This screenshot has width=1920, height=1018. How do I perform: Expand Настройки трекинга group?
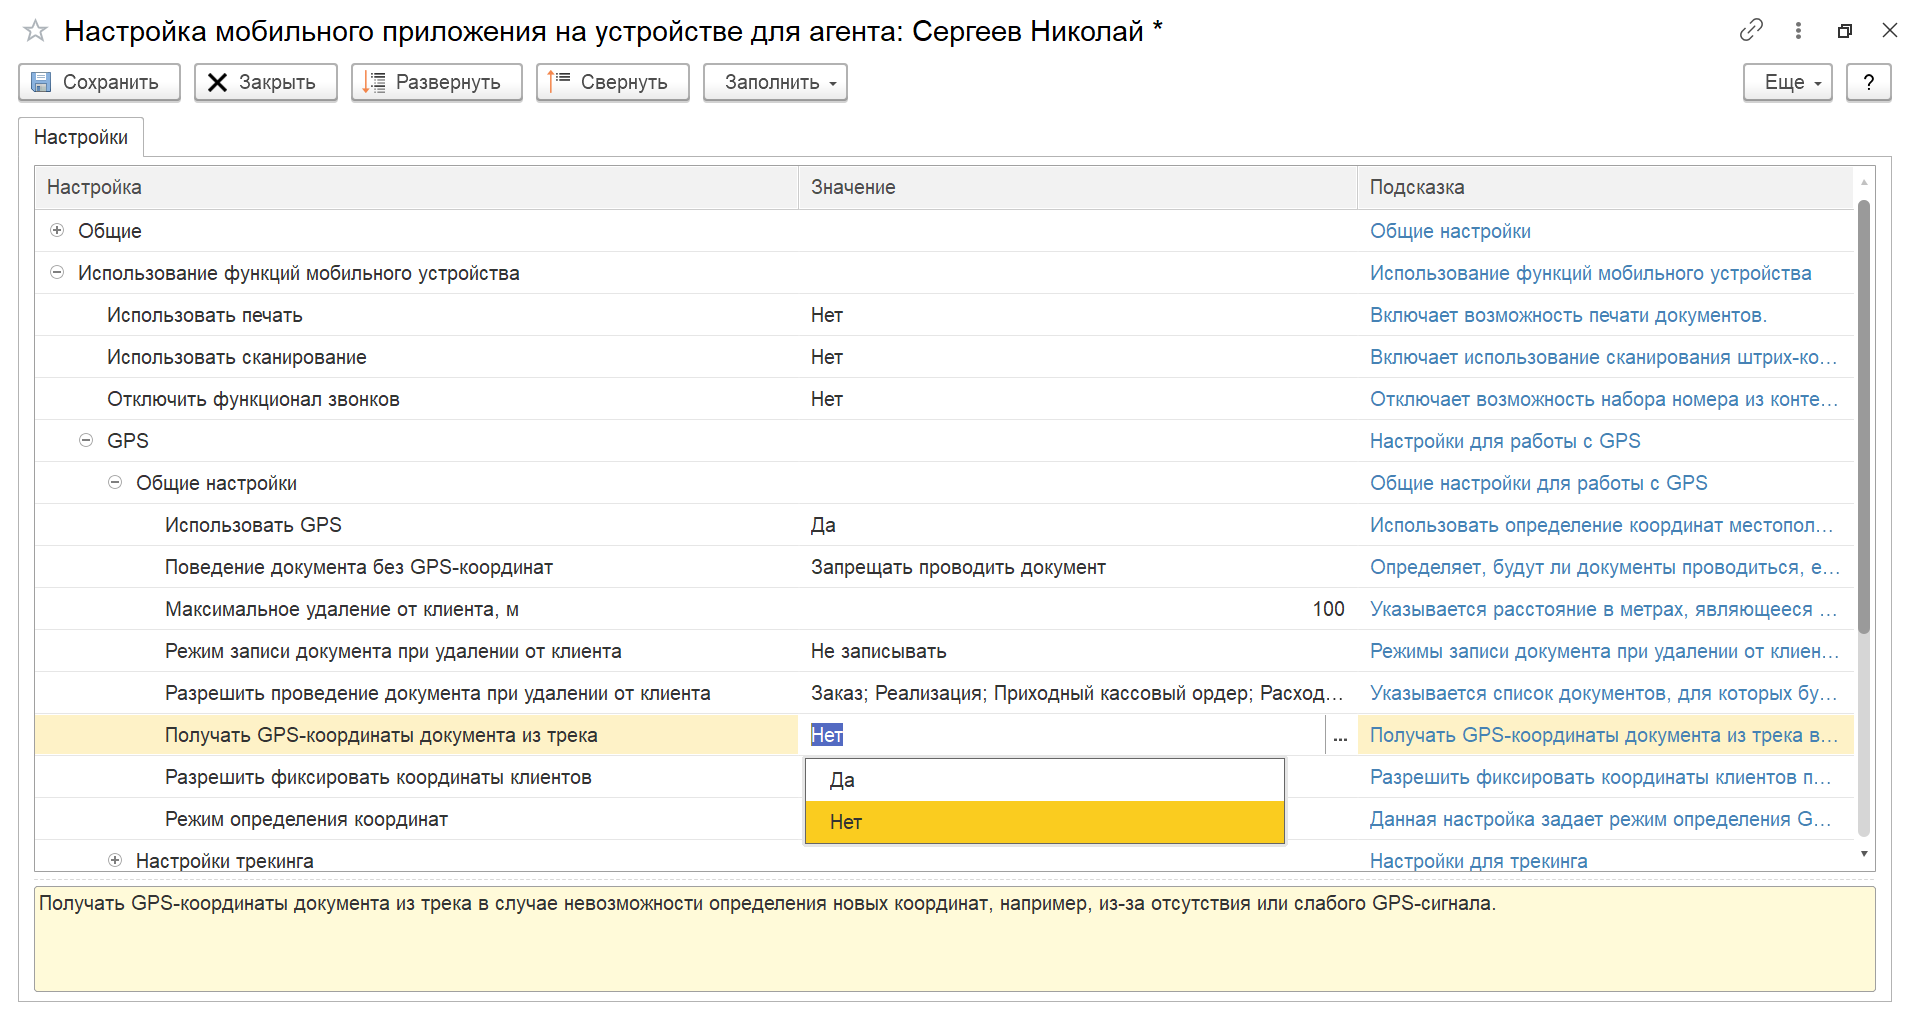(x=115, y=860)
